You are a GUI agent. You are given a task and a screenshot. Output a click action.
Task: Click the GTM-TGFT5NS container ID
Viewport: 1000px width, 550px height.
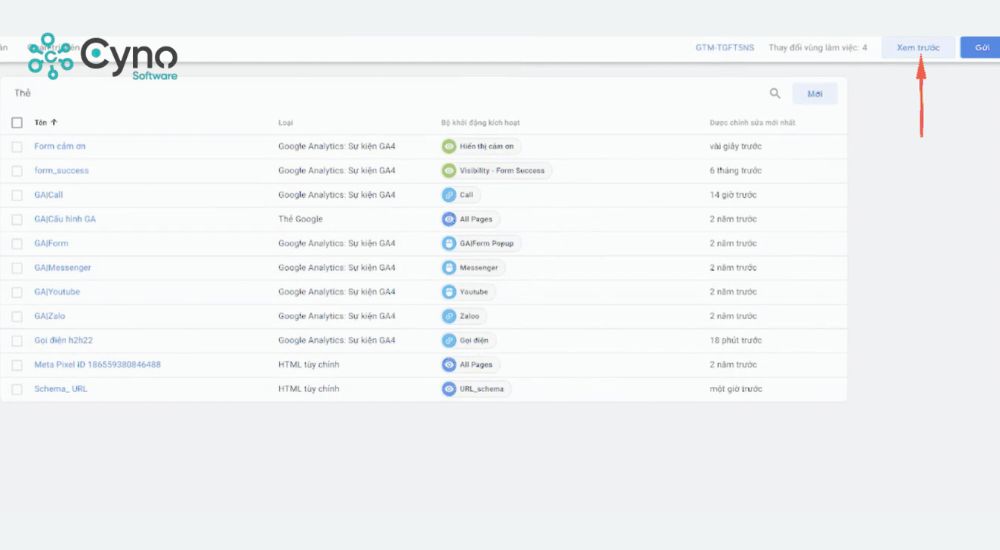(726, 48)
